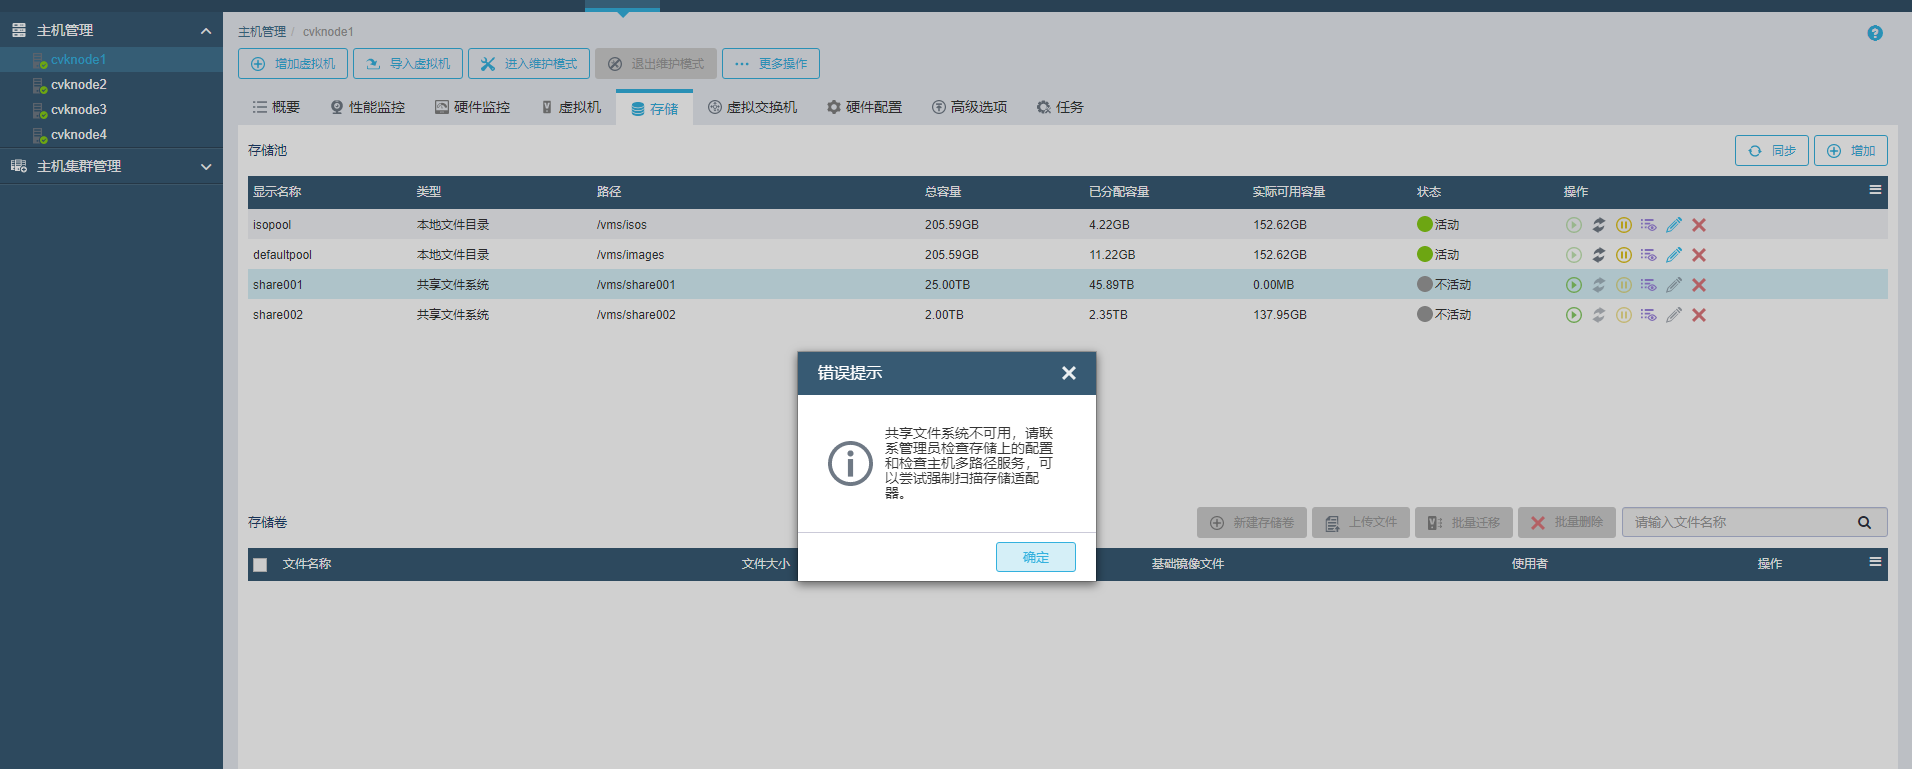Close the error prompt dialog
This screenshot has height=769, width=1912.
coord(1069,373)
